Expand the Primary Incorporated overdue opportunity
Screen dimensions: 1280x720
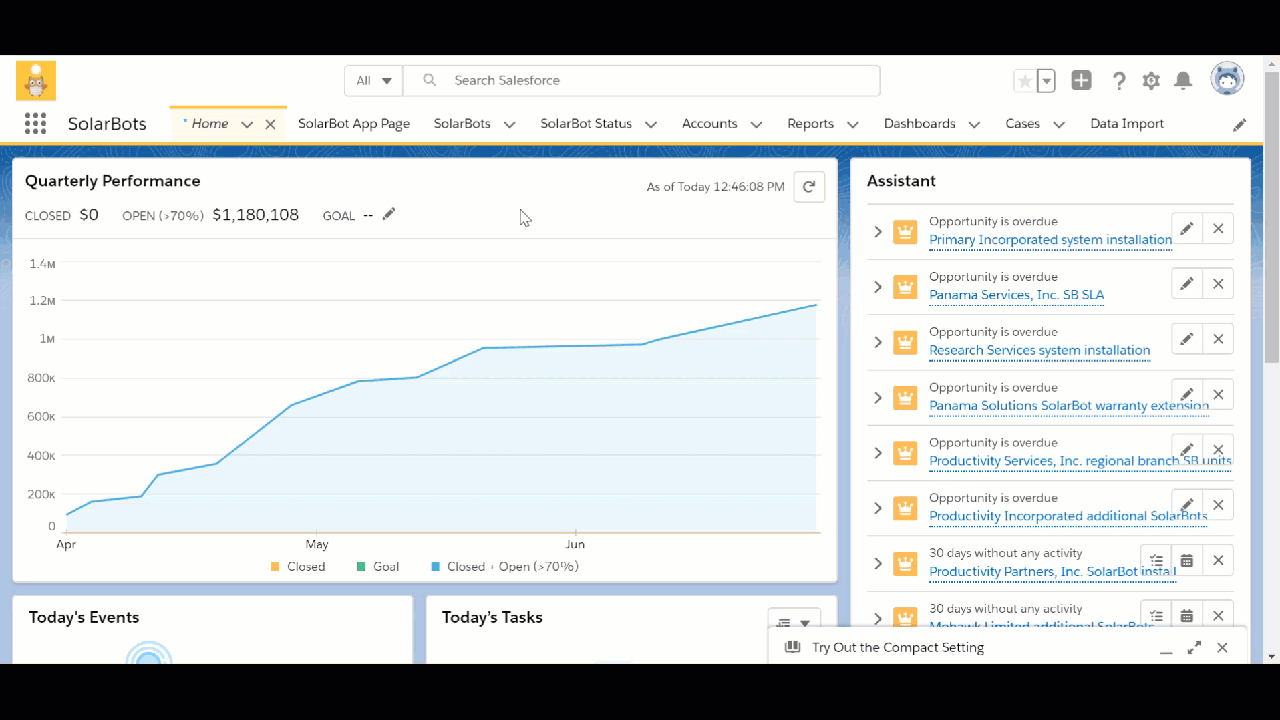click(878, 232)
